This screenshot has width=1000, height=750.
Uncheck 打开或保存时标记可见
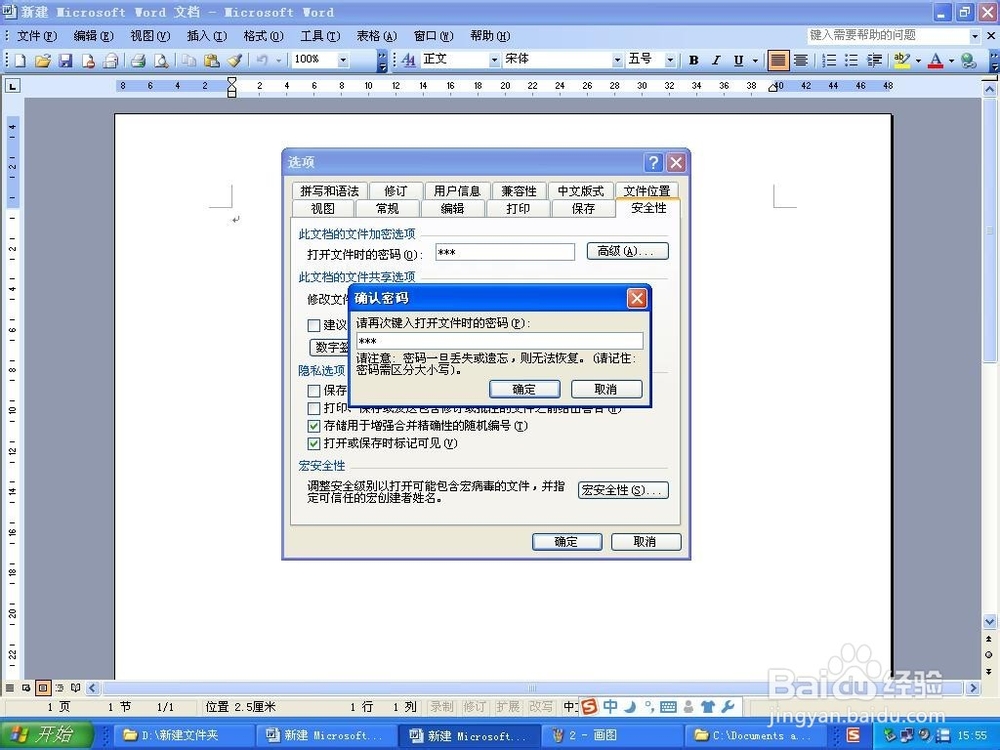tap(313, 443)
